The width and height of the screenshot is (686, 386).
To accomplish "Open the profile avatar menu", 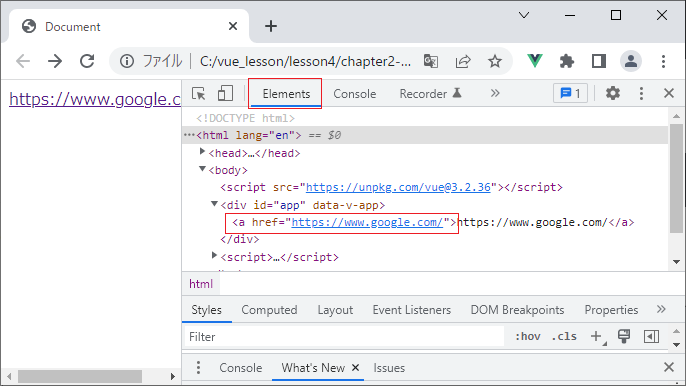I will tap(631, 61).
